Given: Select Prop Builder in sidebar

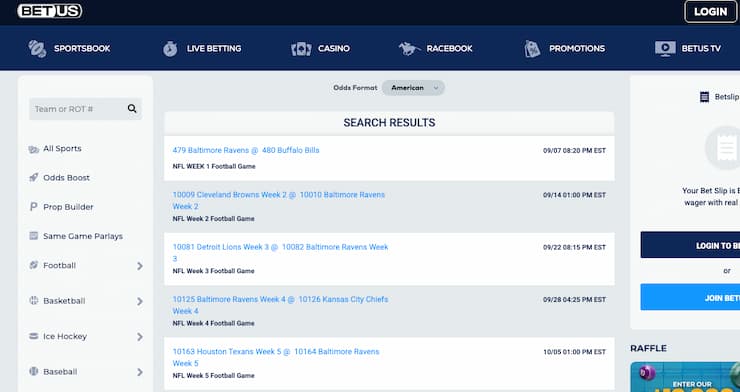Looking at the screenshot, I should 68,207.
